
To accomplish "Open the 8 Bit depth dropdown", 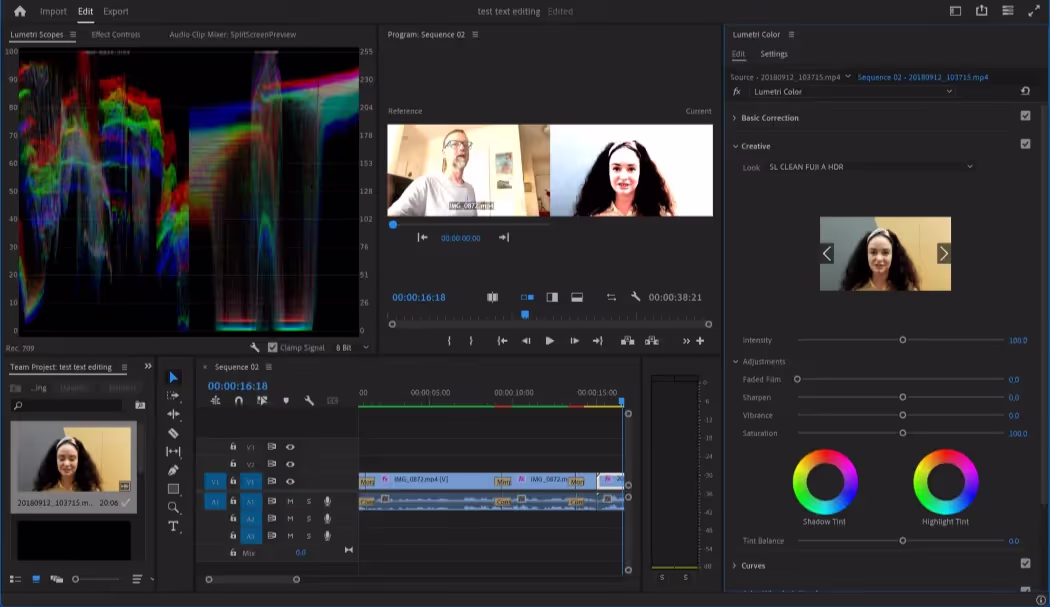I will 352,348.
